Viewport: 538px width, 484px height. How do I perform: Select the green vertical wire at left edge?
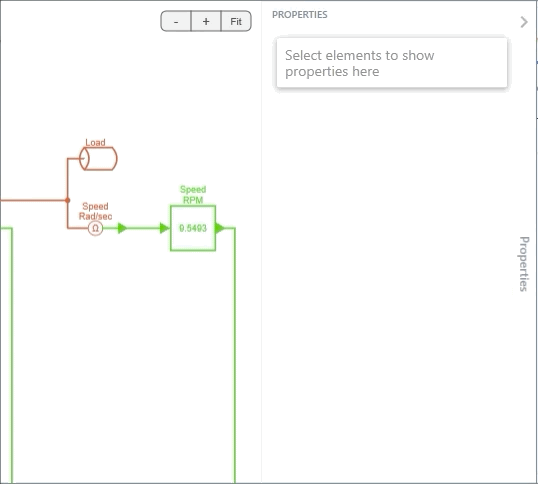click(x=12, y=355)
